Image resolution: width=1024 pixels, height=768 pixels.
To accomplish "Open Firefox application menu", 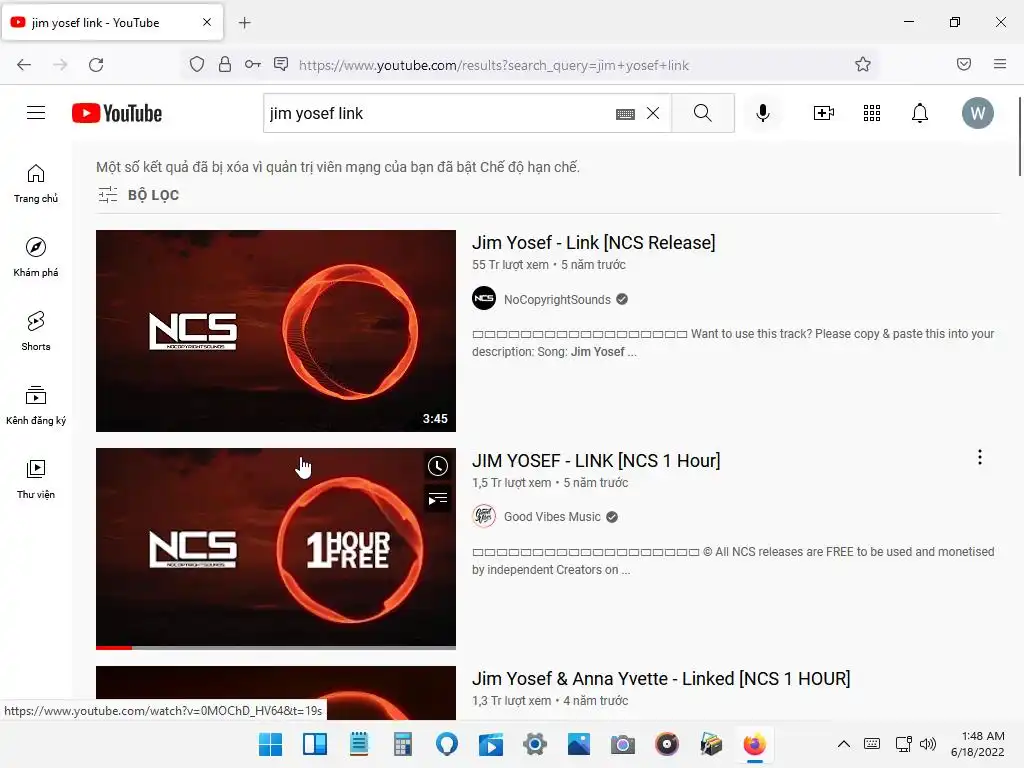I will [999, 64].
